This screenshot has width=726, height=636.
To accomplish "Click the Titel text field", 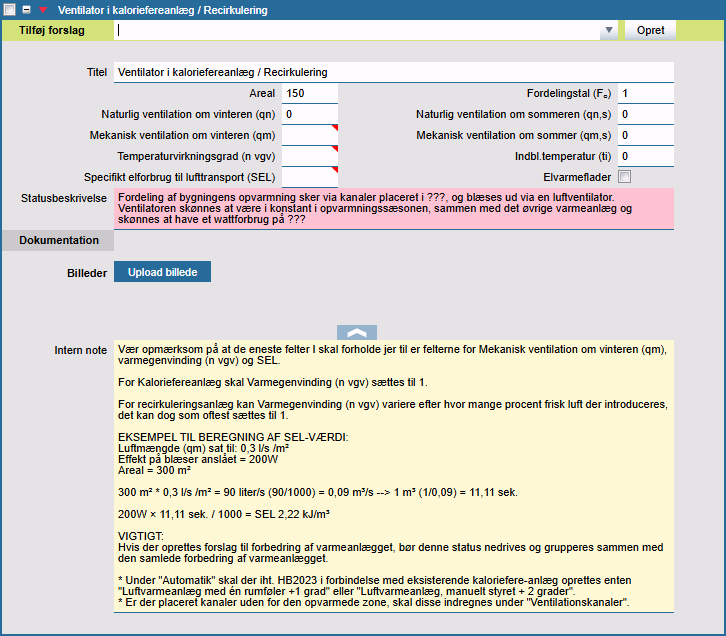I will click(x=394, y=73).
